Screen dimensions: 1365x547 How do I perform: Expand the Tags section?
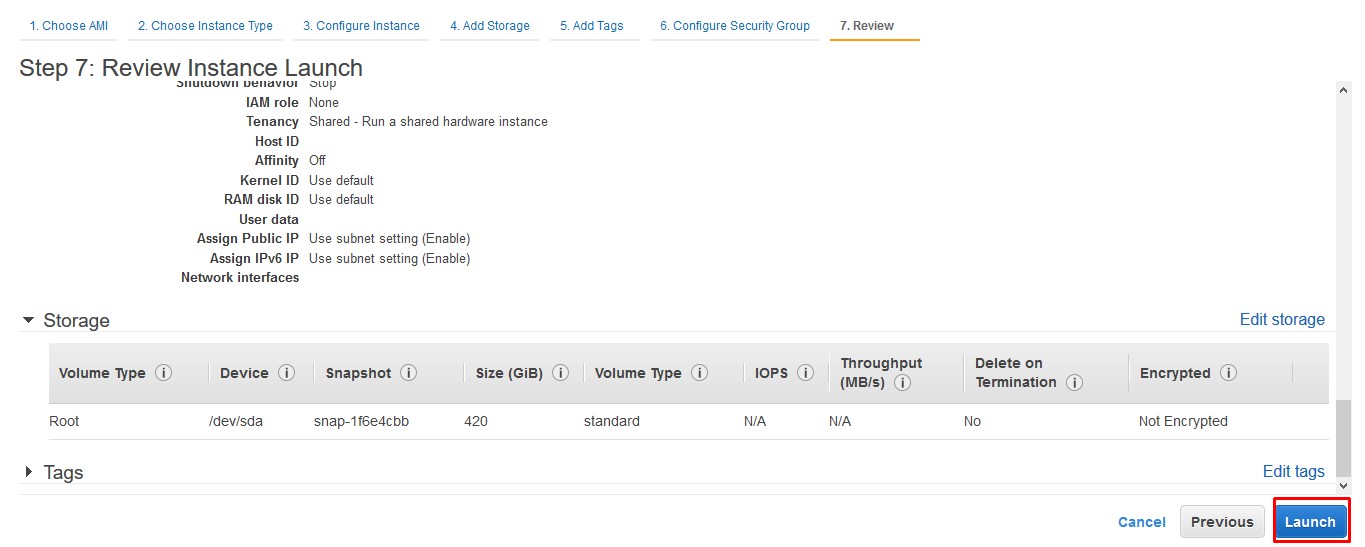pyautogui.click(x=29, y=472)
